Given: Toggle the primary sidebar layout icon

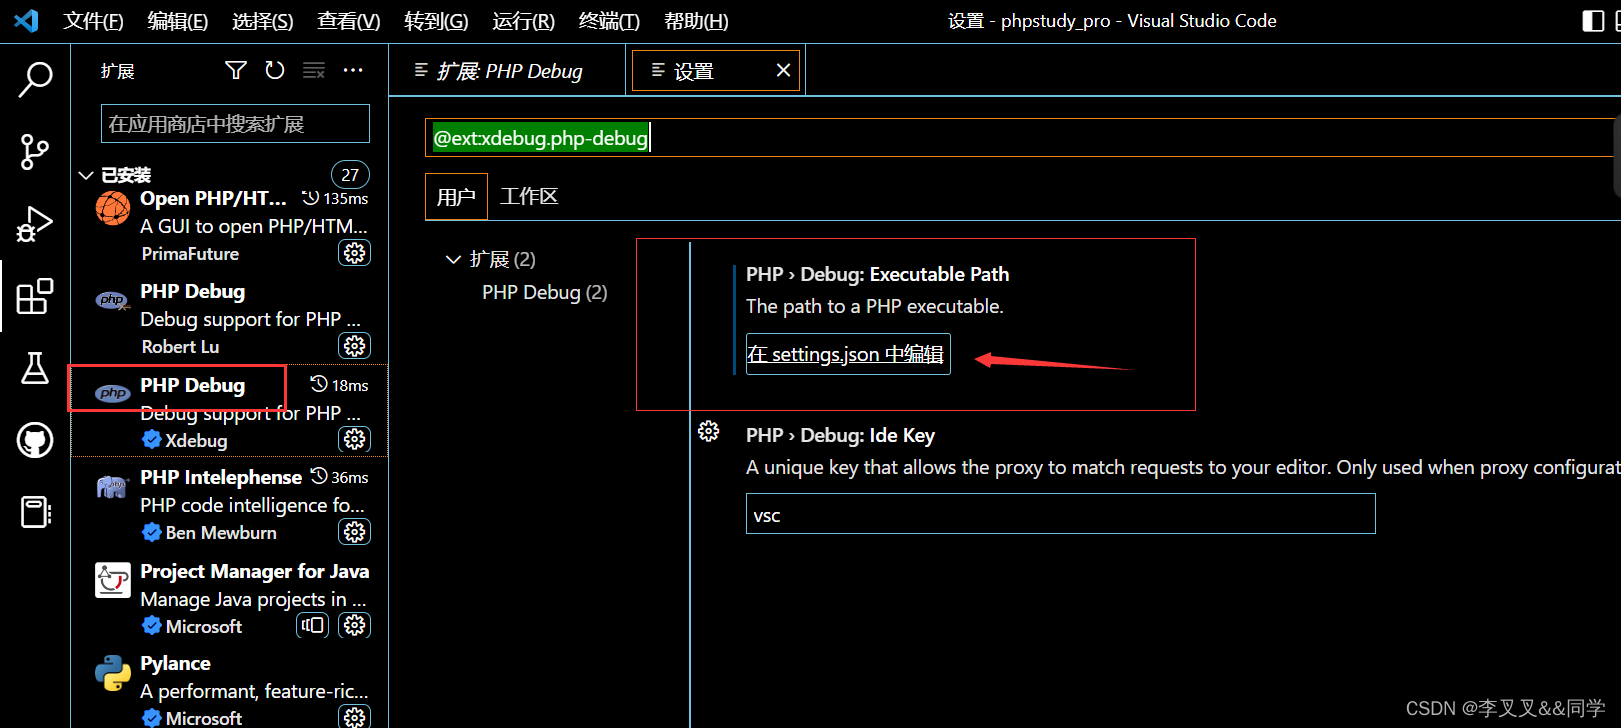Looking at the screenshot, I should tap(1594, 21).
